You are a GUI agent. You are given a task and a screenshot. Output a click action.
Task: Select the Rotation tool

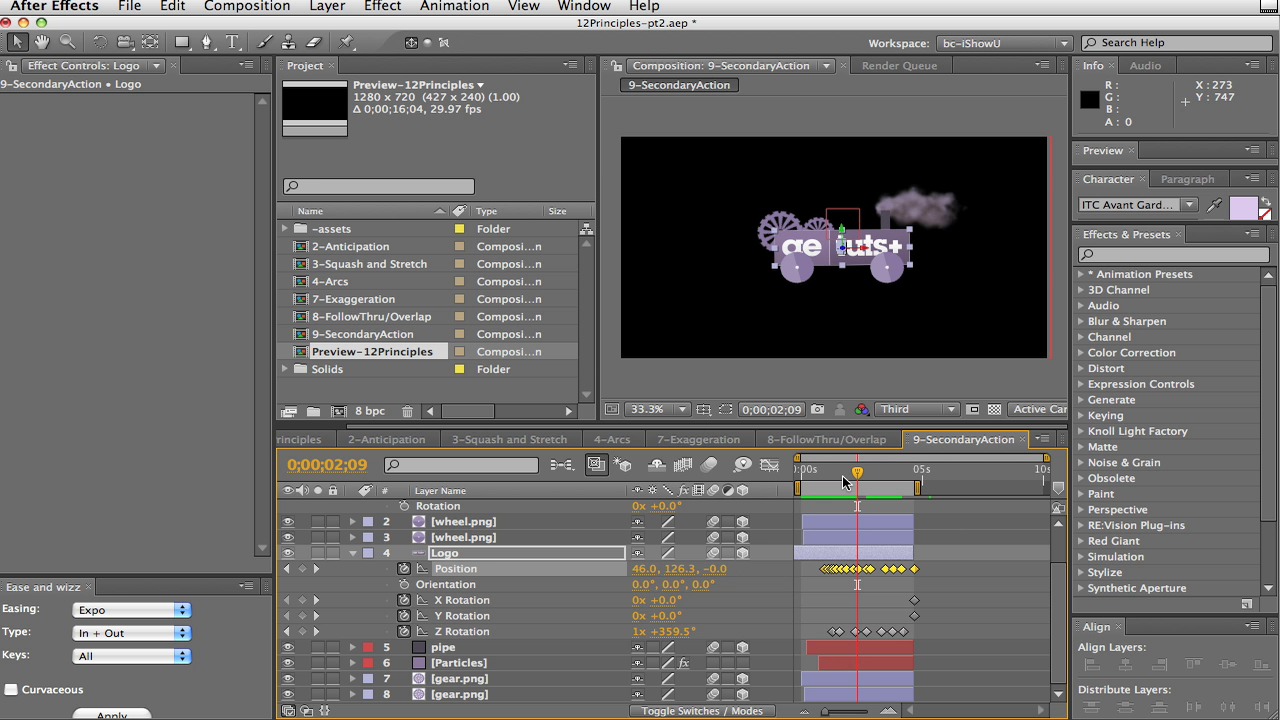(99, 42)
